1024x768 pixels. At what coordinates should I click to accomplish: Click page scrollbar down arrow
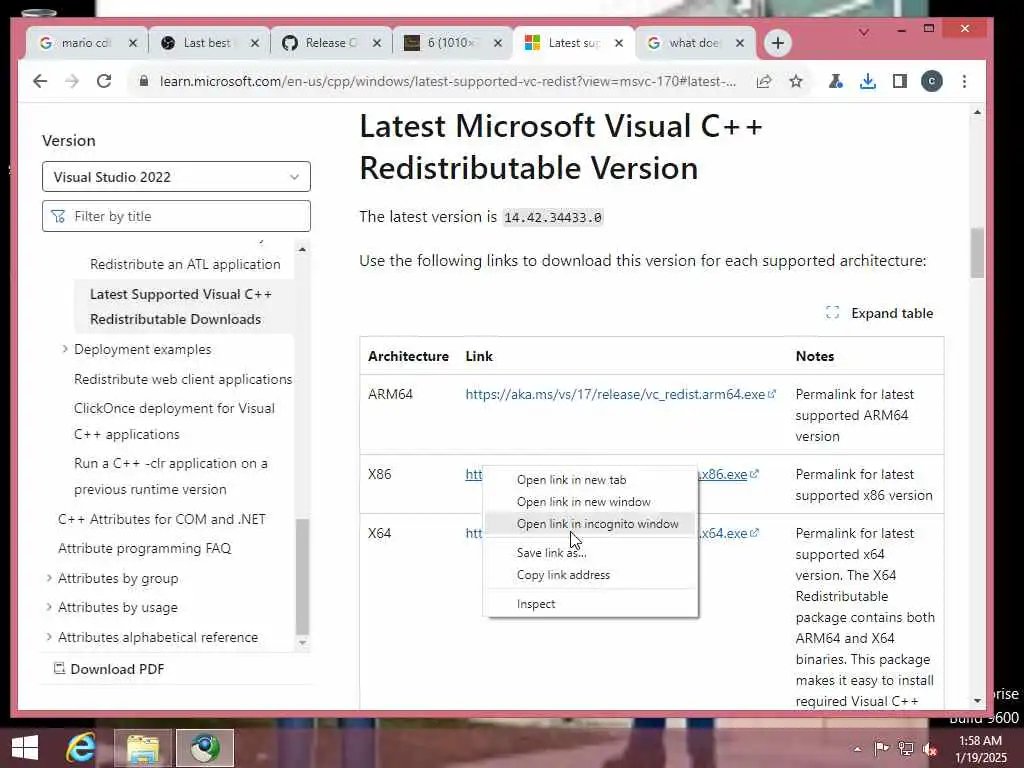(x=977, y=701)
